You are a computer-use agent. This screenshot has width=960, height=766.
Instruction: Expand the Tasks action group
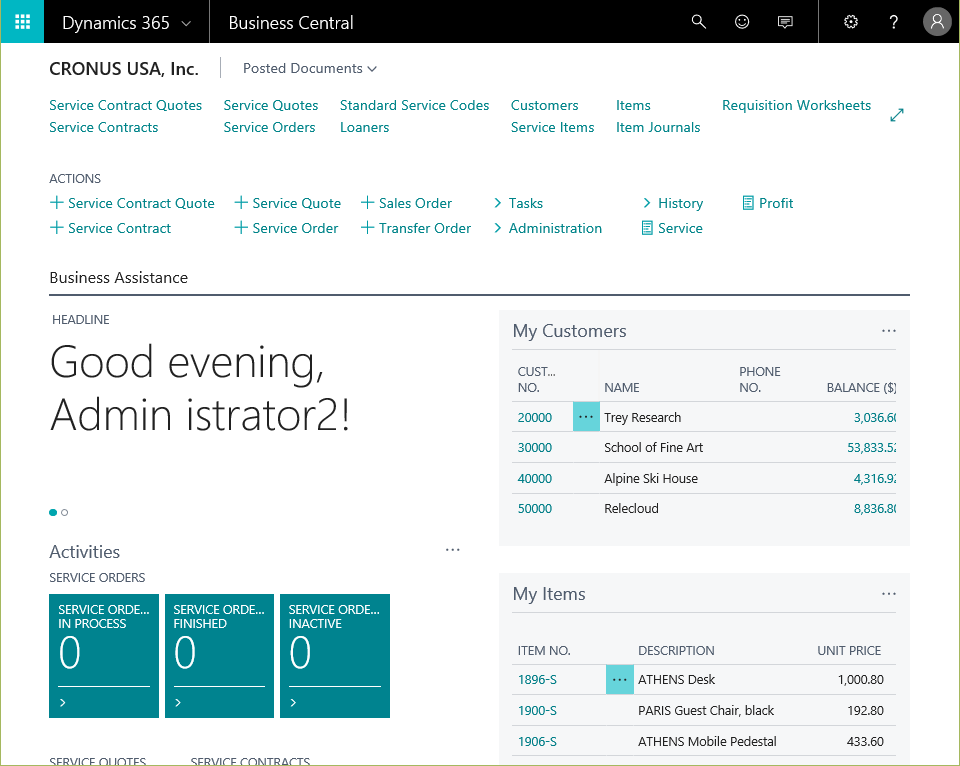(x=518, y=203)
